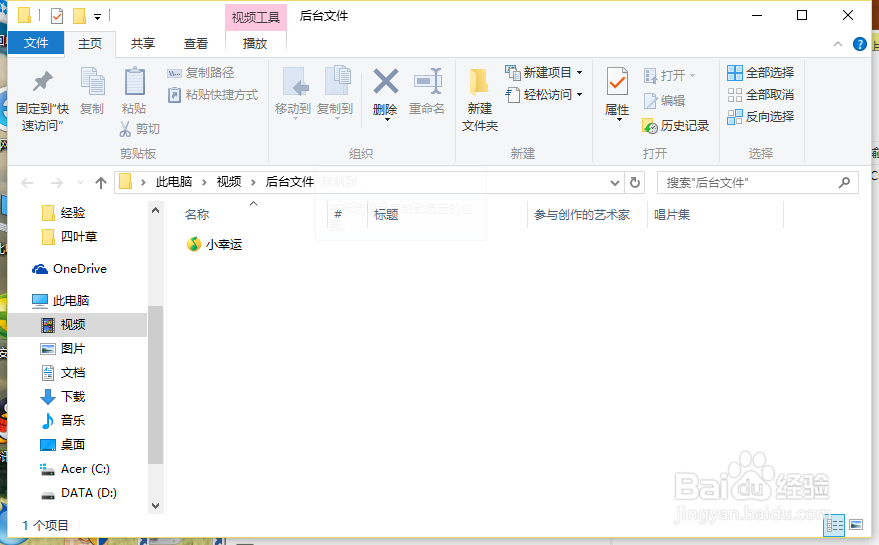
Task: Open History (历史记录)
Action: [676, 126]
